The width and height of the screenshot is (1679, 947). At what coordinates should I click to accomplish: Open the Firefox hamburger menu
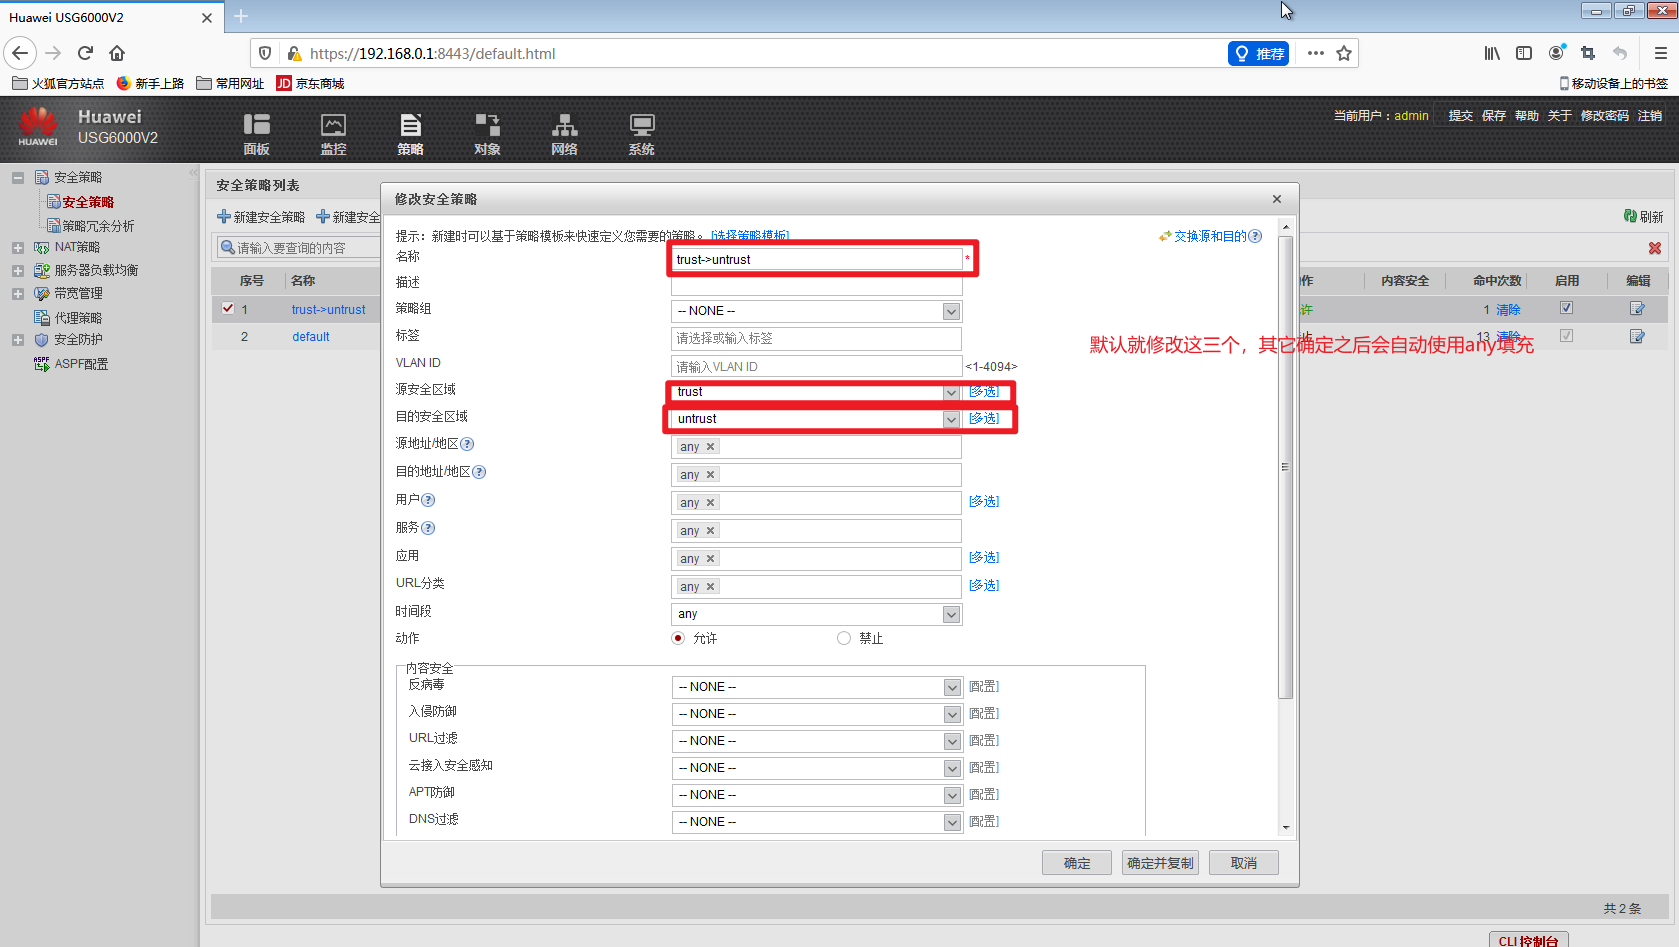click(1660, 53)
